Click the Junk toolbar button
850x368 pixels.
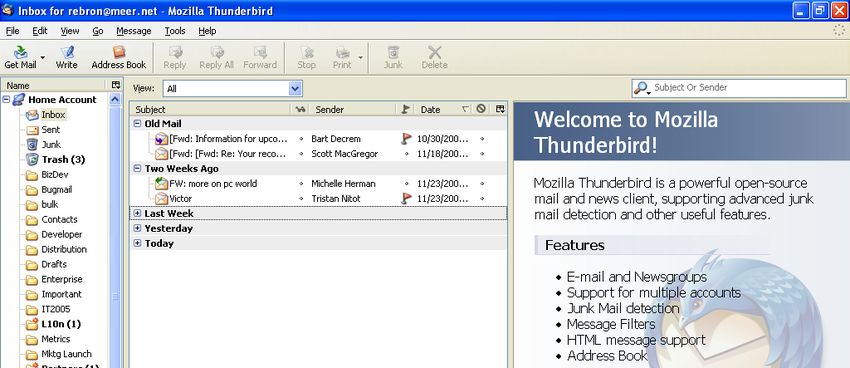[393, 57]
